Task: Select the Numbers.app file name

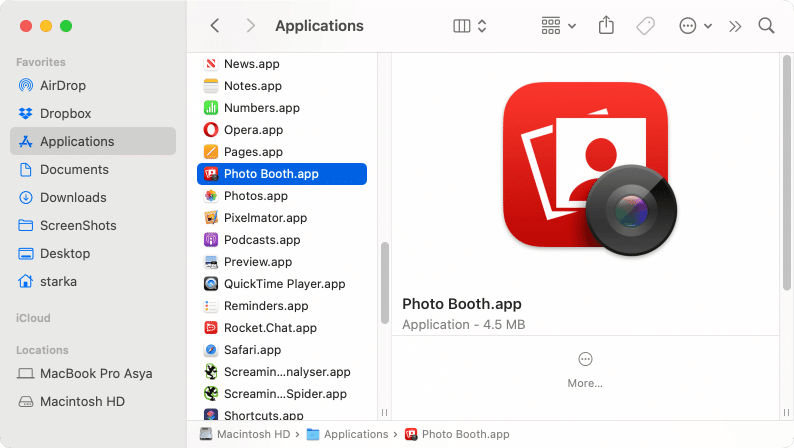Action: click(x=262, y=108)
